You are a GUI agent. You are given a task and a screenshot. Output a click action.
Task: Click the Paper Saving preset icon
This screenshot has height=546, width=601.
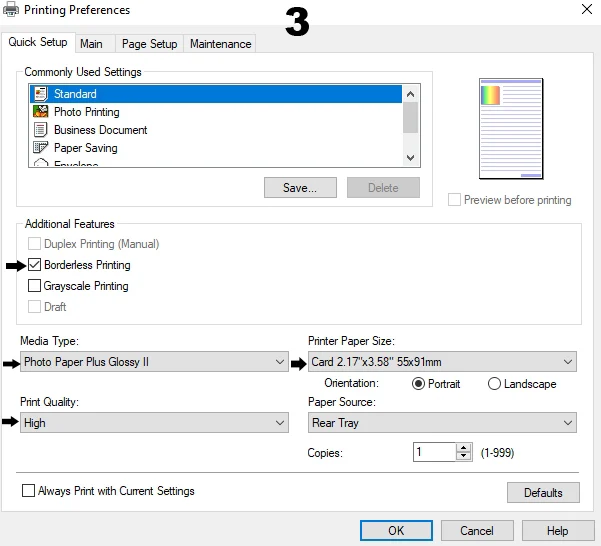[41, 148]
